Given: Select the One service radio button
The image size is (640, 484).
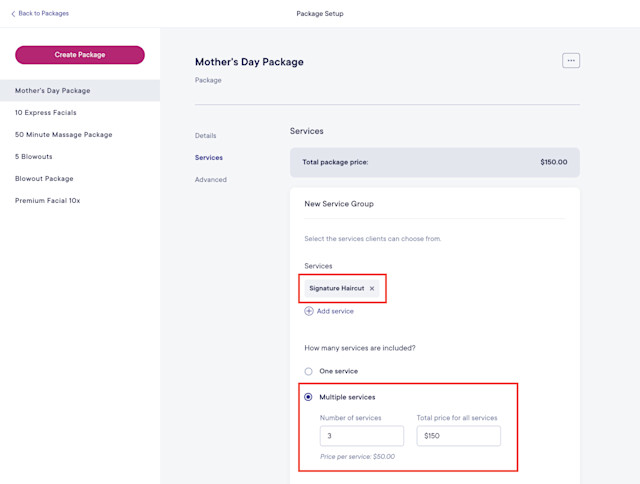Looking at the screenshot, I should [309, 371].
